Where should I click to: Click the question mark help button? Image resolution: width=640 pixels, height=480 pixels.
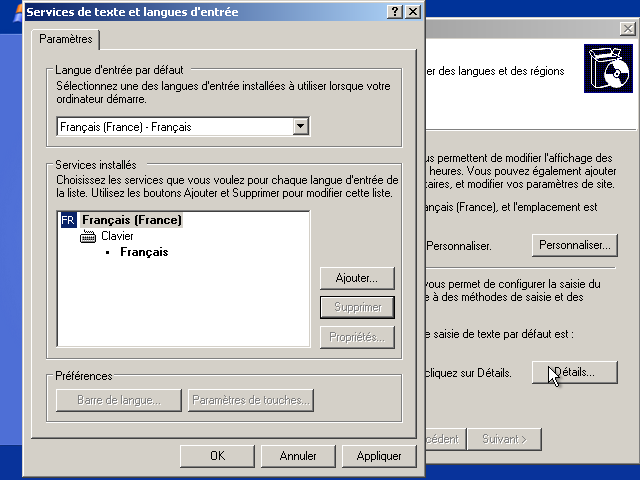(x=396, y=11)
